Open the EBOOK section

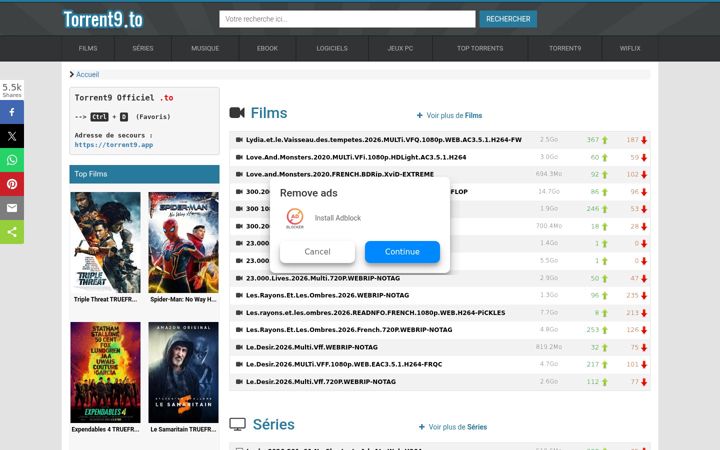click(267, 48)
